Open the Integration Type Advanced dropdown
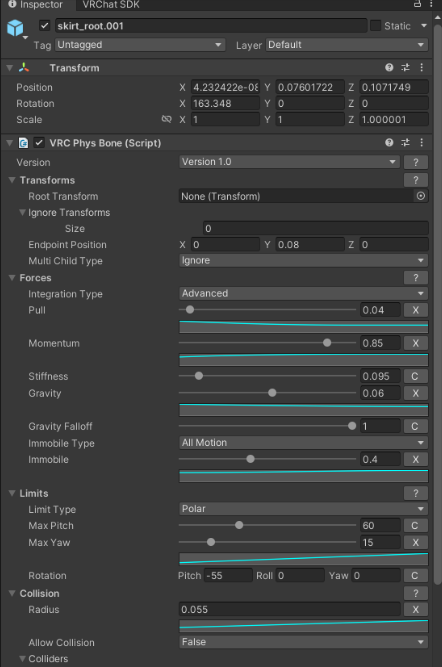The image size is (442, 667). click(x=303, y=294)
